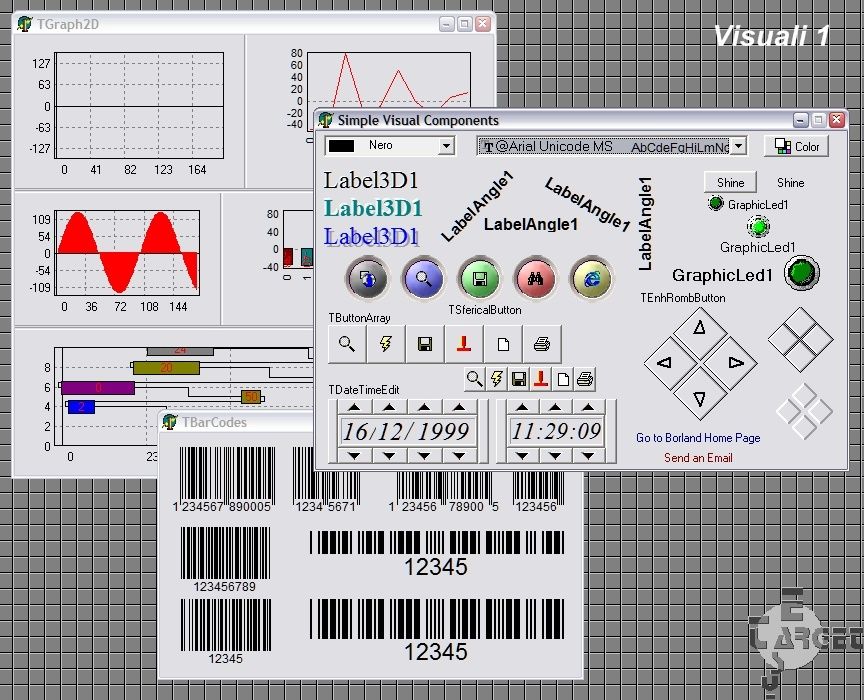The image size is (864, 700).
Task: Click the large dark green GraphicLed1 LED
Action: click(x=802, y=273)
